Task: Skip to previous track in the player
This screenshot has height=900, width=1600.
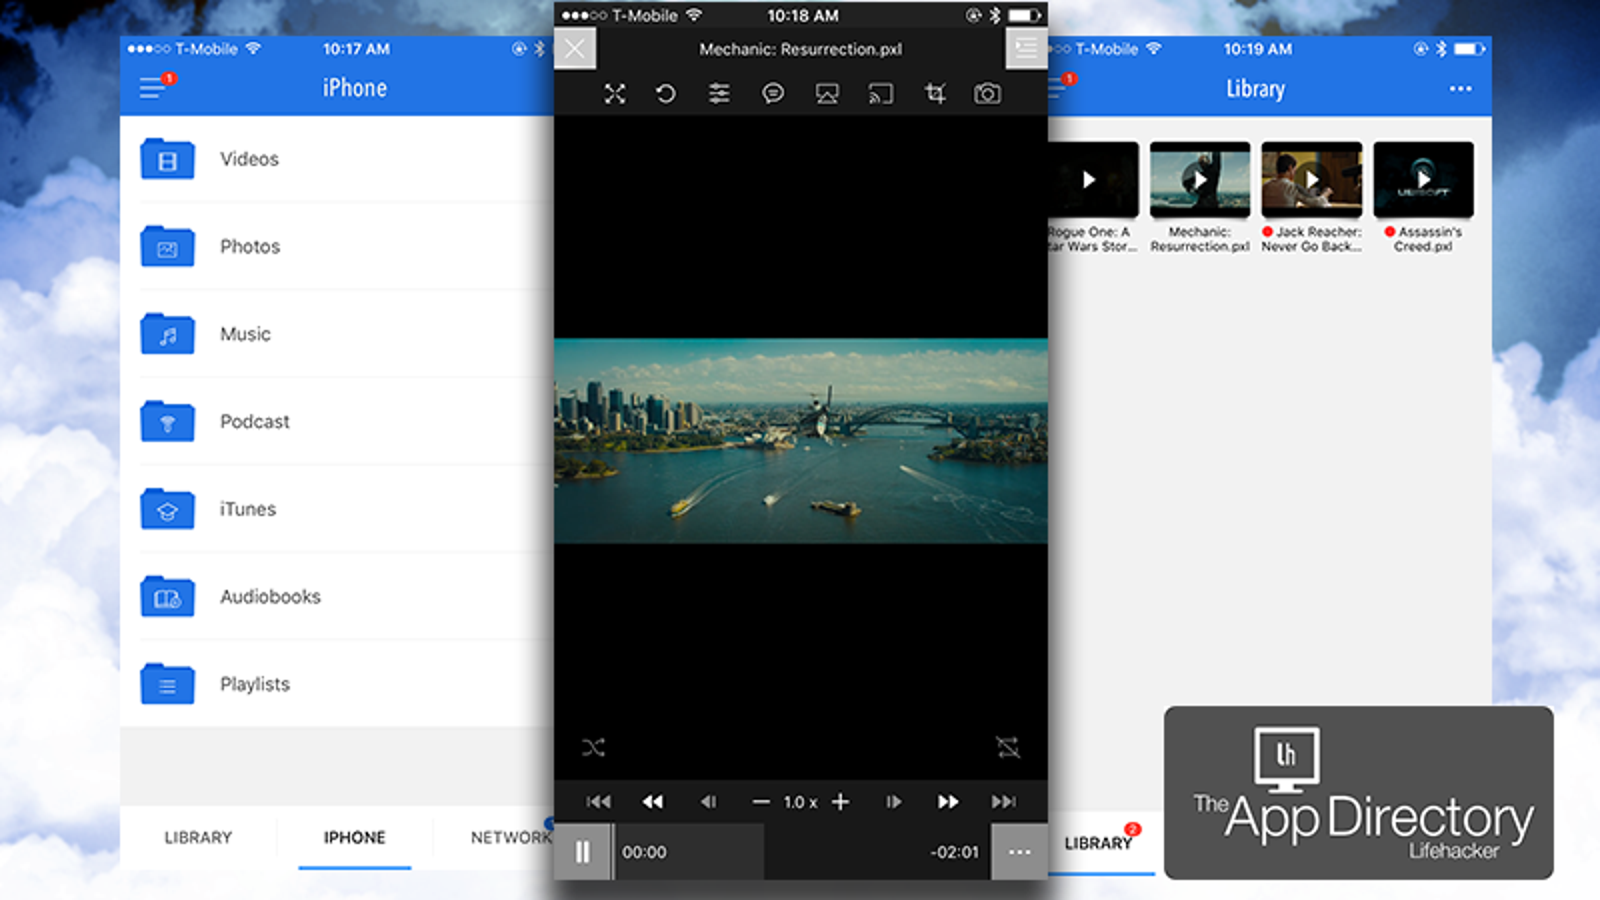Action: click(x=599, y=802)
